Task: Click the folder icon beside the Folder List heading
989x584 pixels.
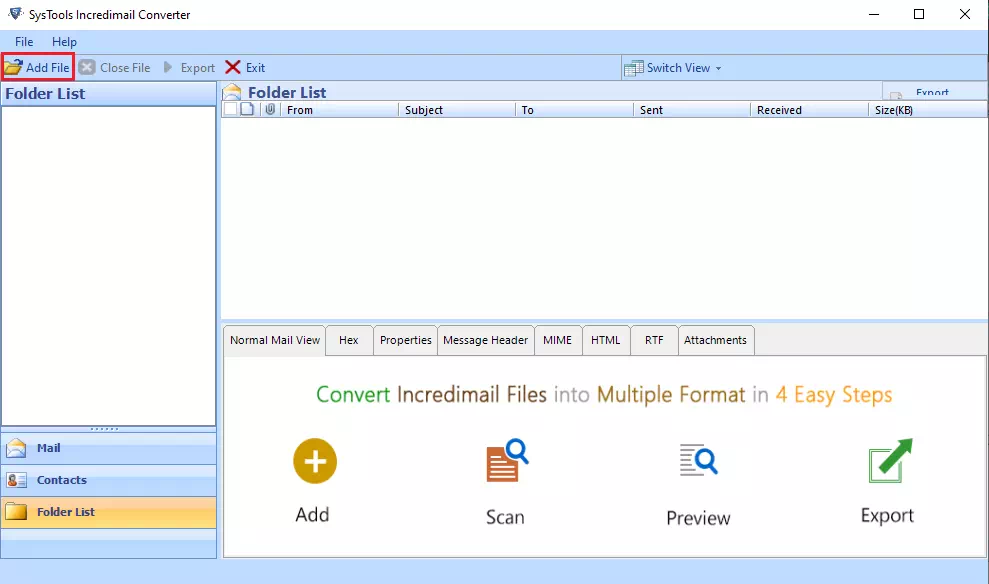Action: [232, 92]
